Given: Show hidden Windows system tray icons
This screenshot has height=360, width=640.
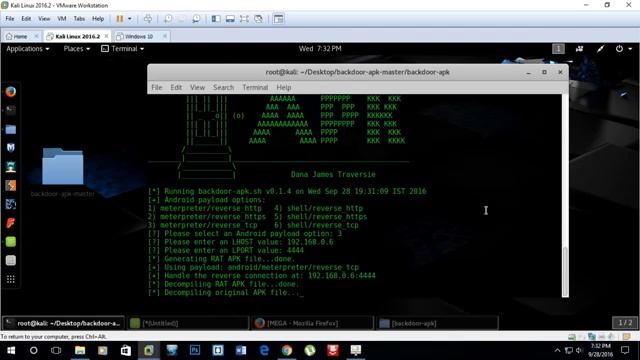Looking at the screenshot, I should pyautogui.click(x=557, y=350).
